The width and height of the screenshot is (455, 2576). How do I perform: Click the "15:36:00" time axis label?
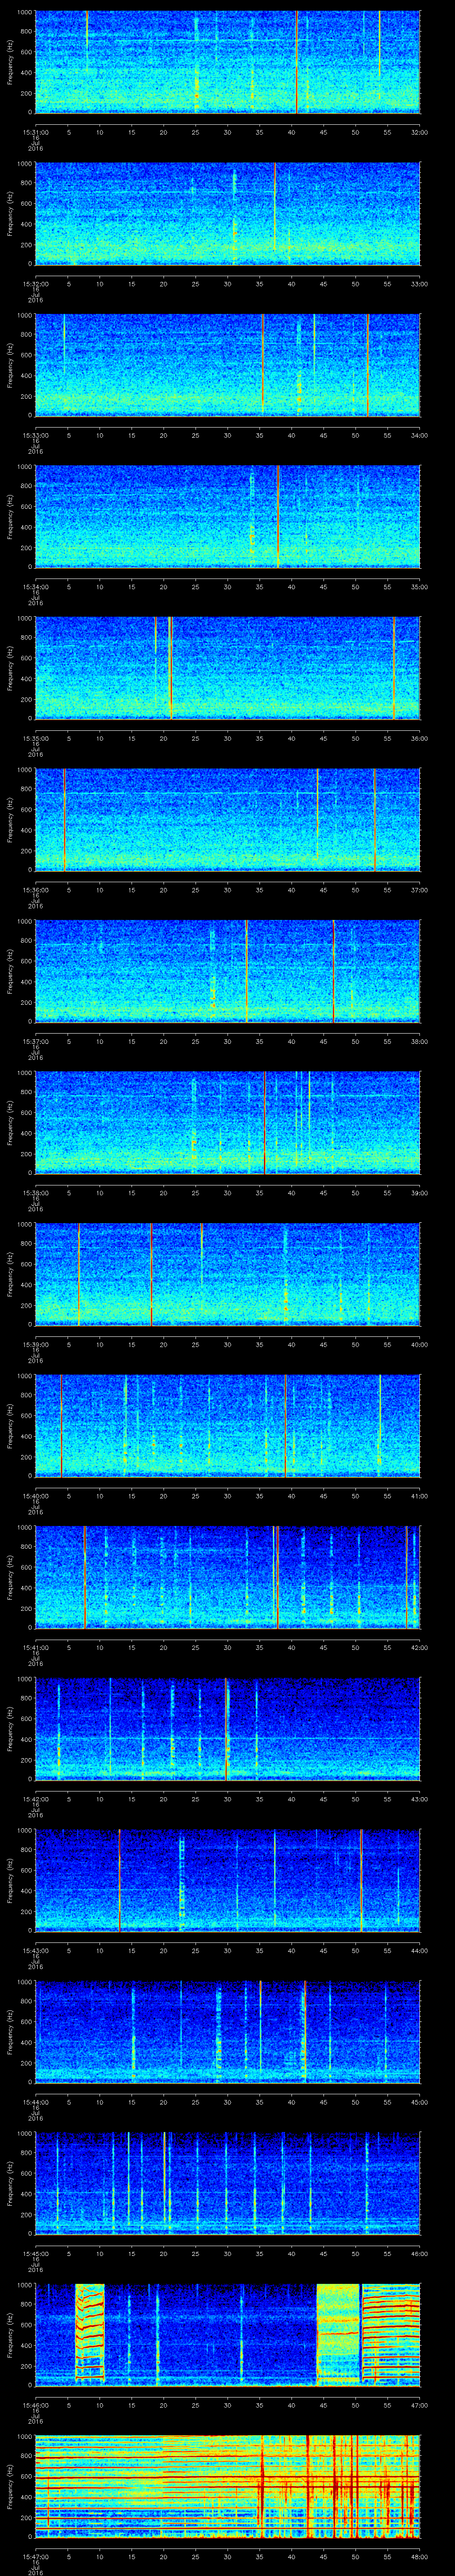pos(36,890)
